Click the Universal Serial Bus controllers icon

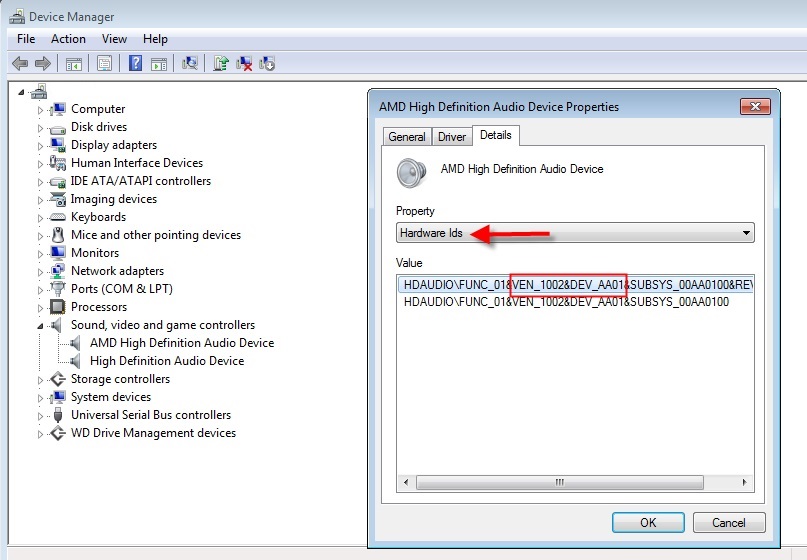tap(58, 415)
